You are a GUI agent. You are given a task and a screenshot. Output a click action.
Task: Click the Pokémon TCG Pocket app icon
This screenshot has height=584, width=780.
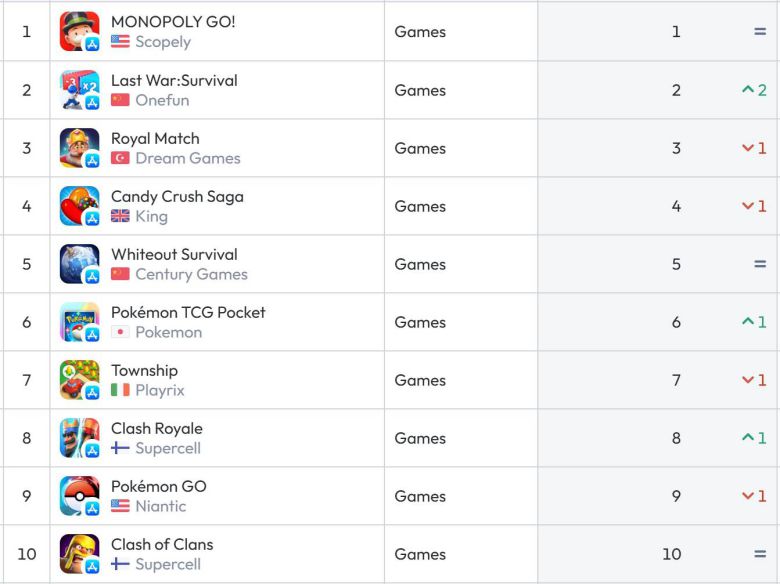coord(79,322)
